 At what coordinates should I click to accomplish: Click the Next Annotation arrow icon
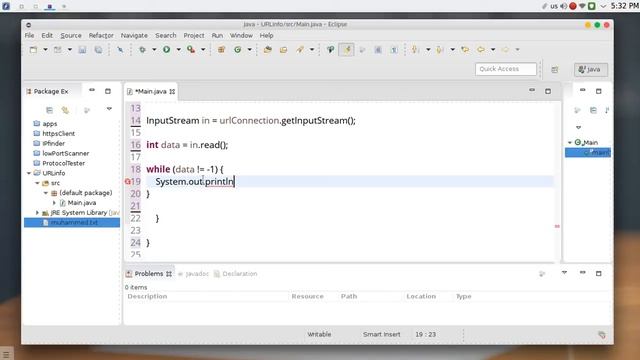416,50
